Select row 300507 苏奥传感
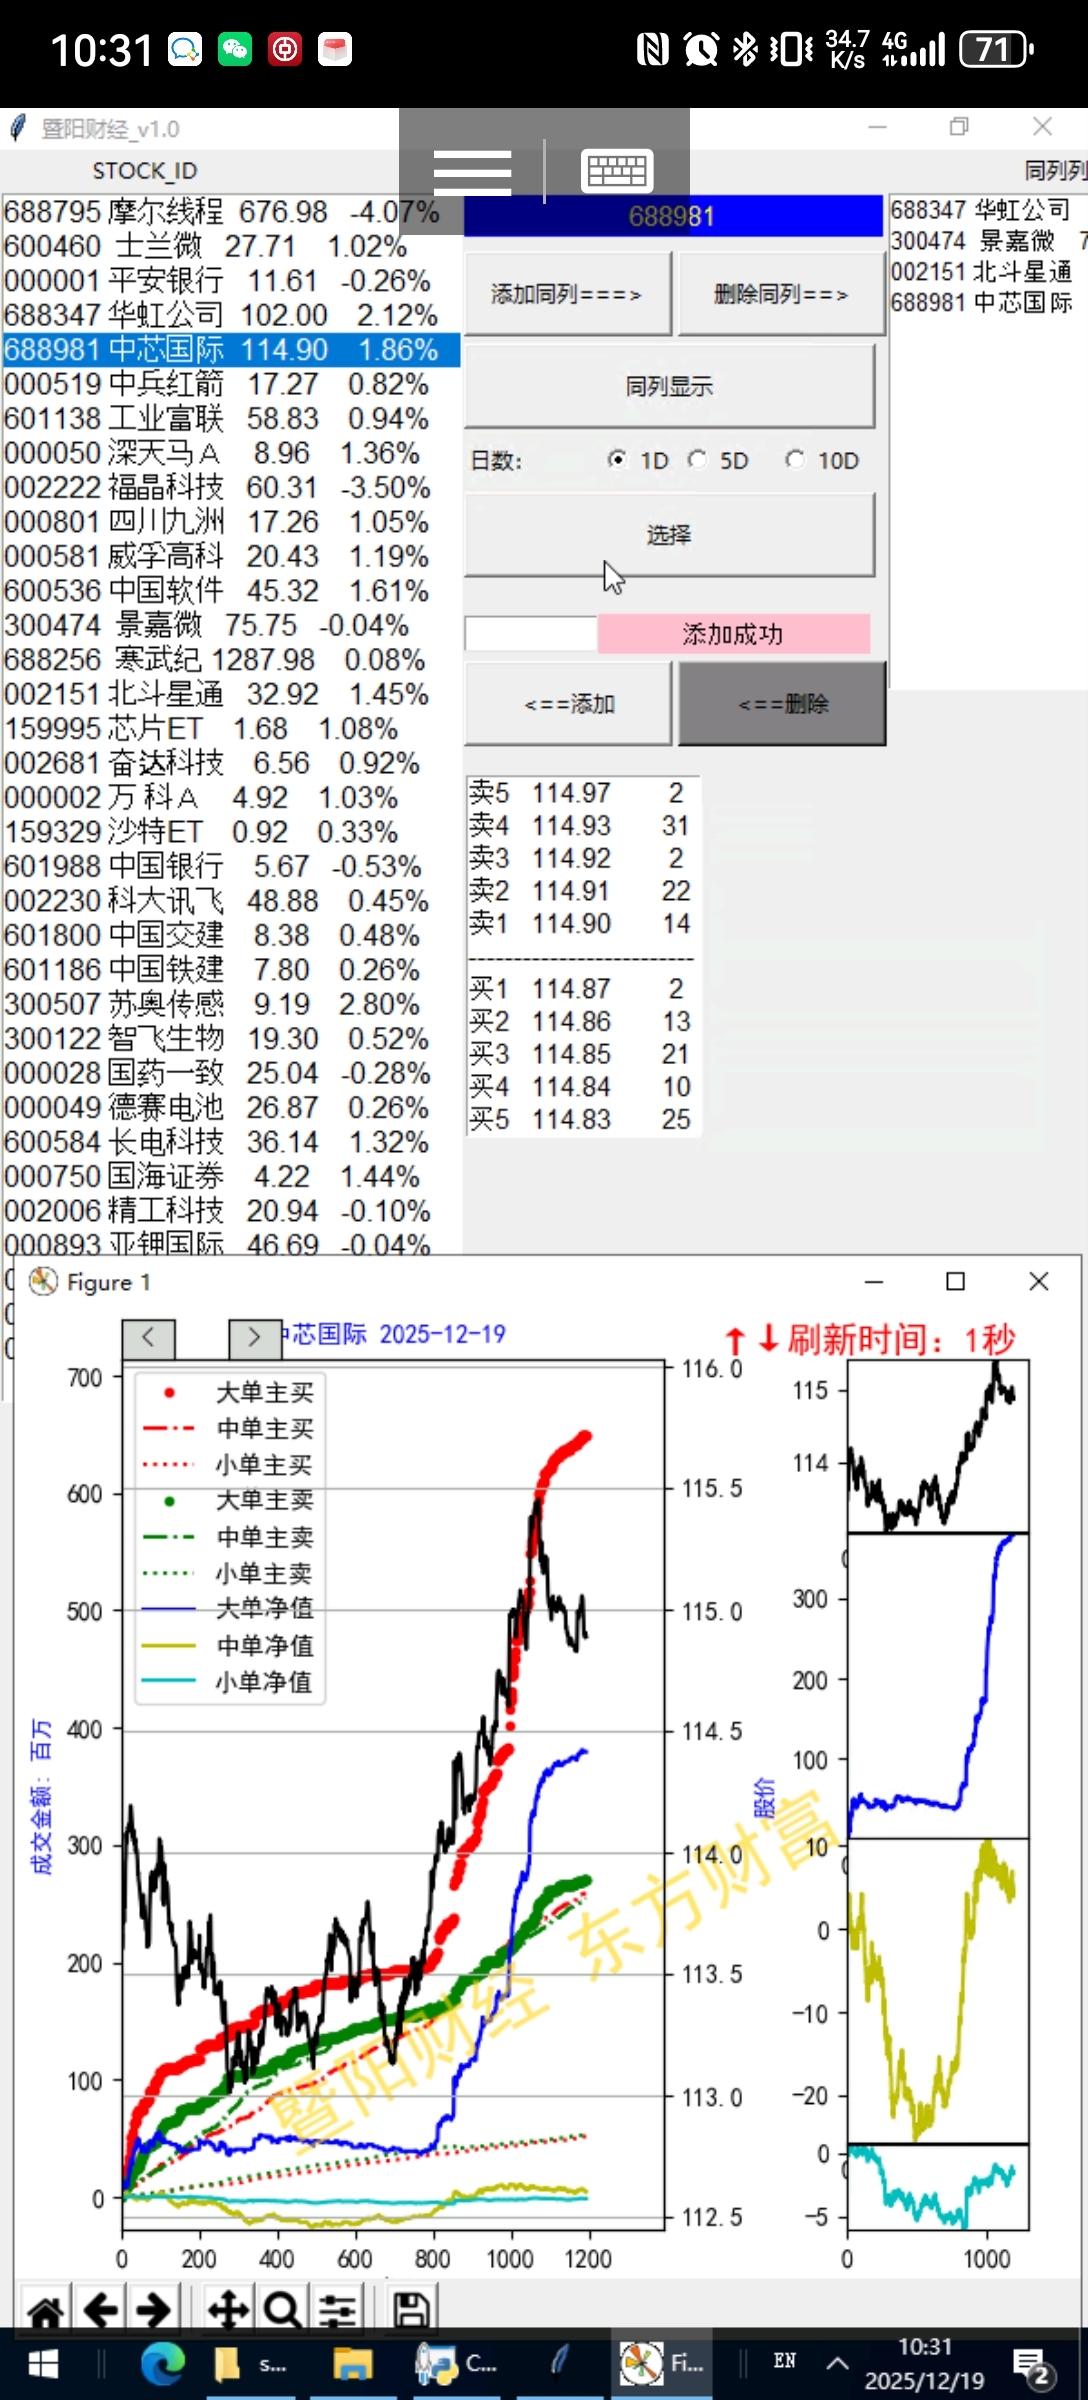This screenshot has width=1088, height=2400. (x=230, y=1004)
